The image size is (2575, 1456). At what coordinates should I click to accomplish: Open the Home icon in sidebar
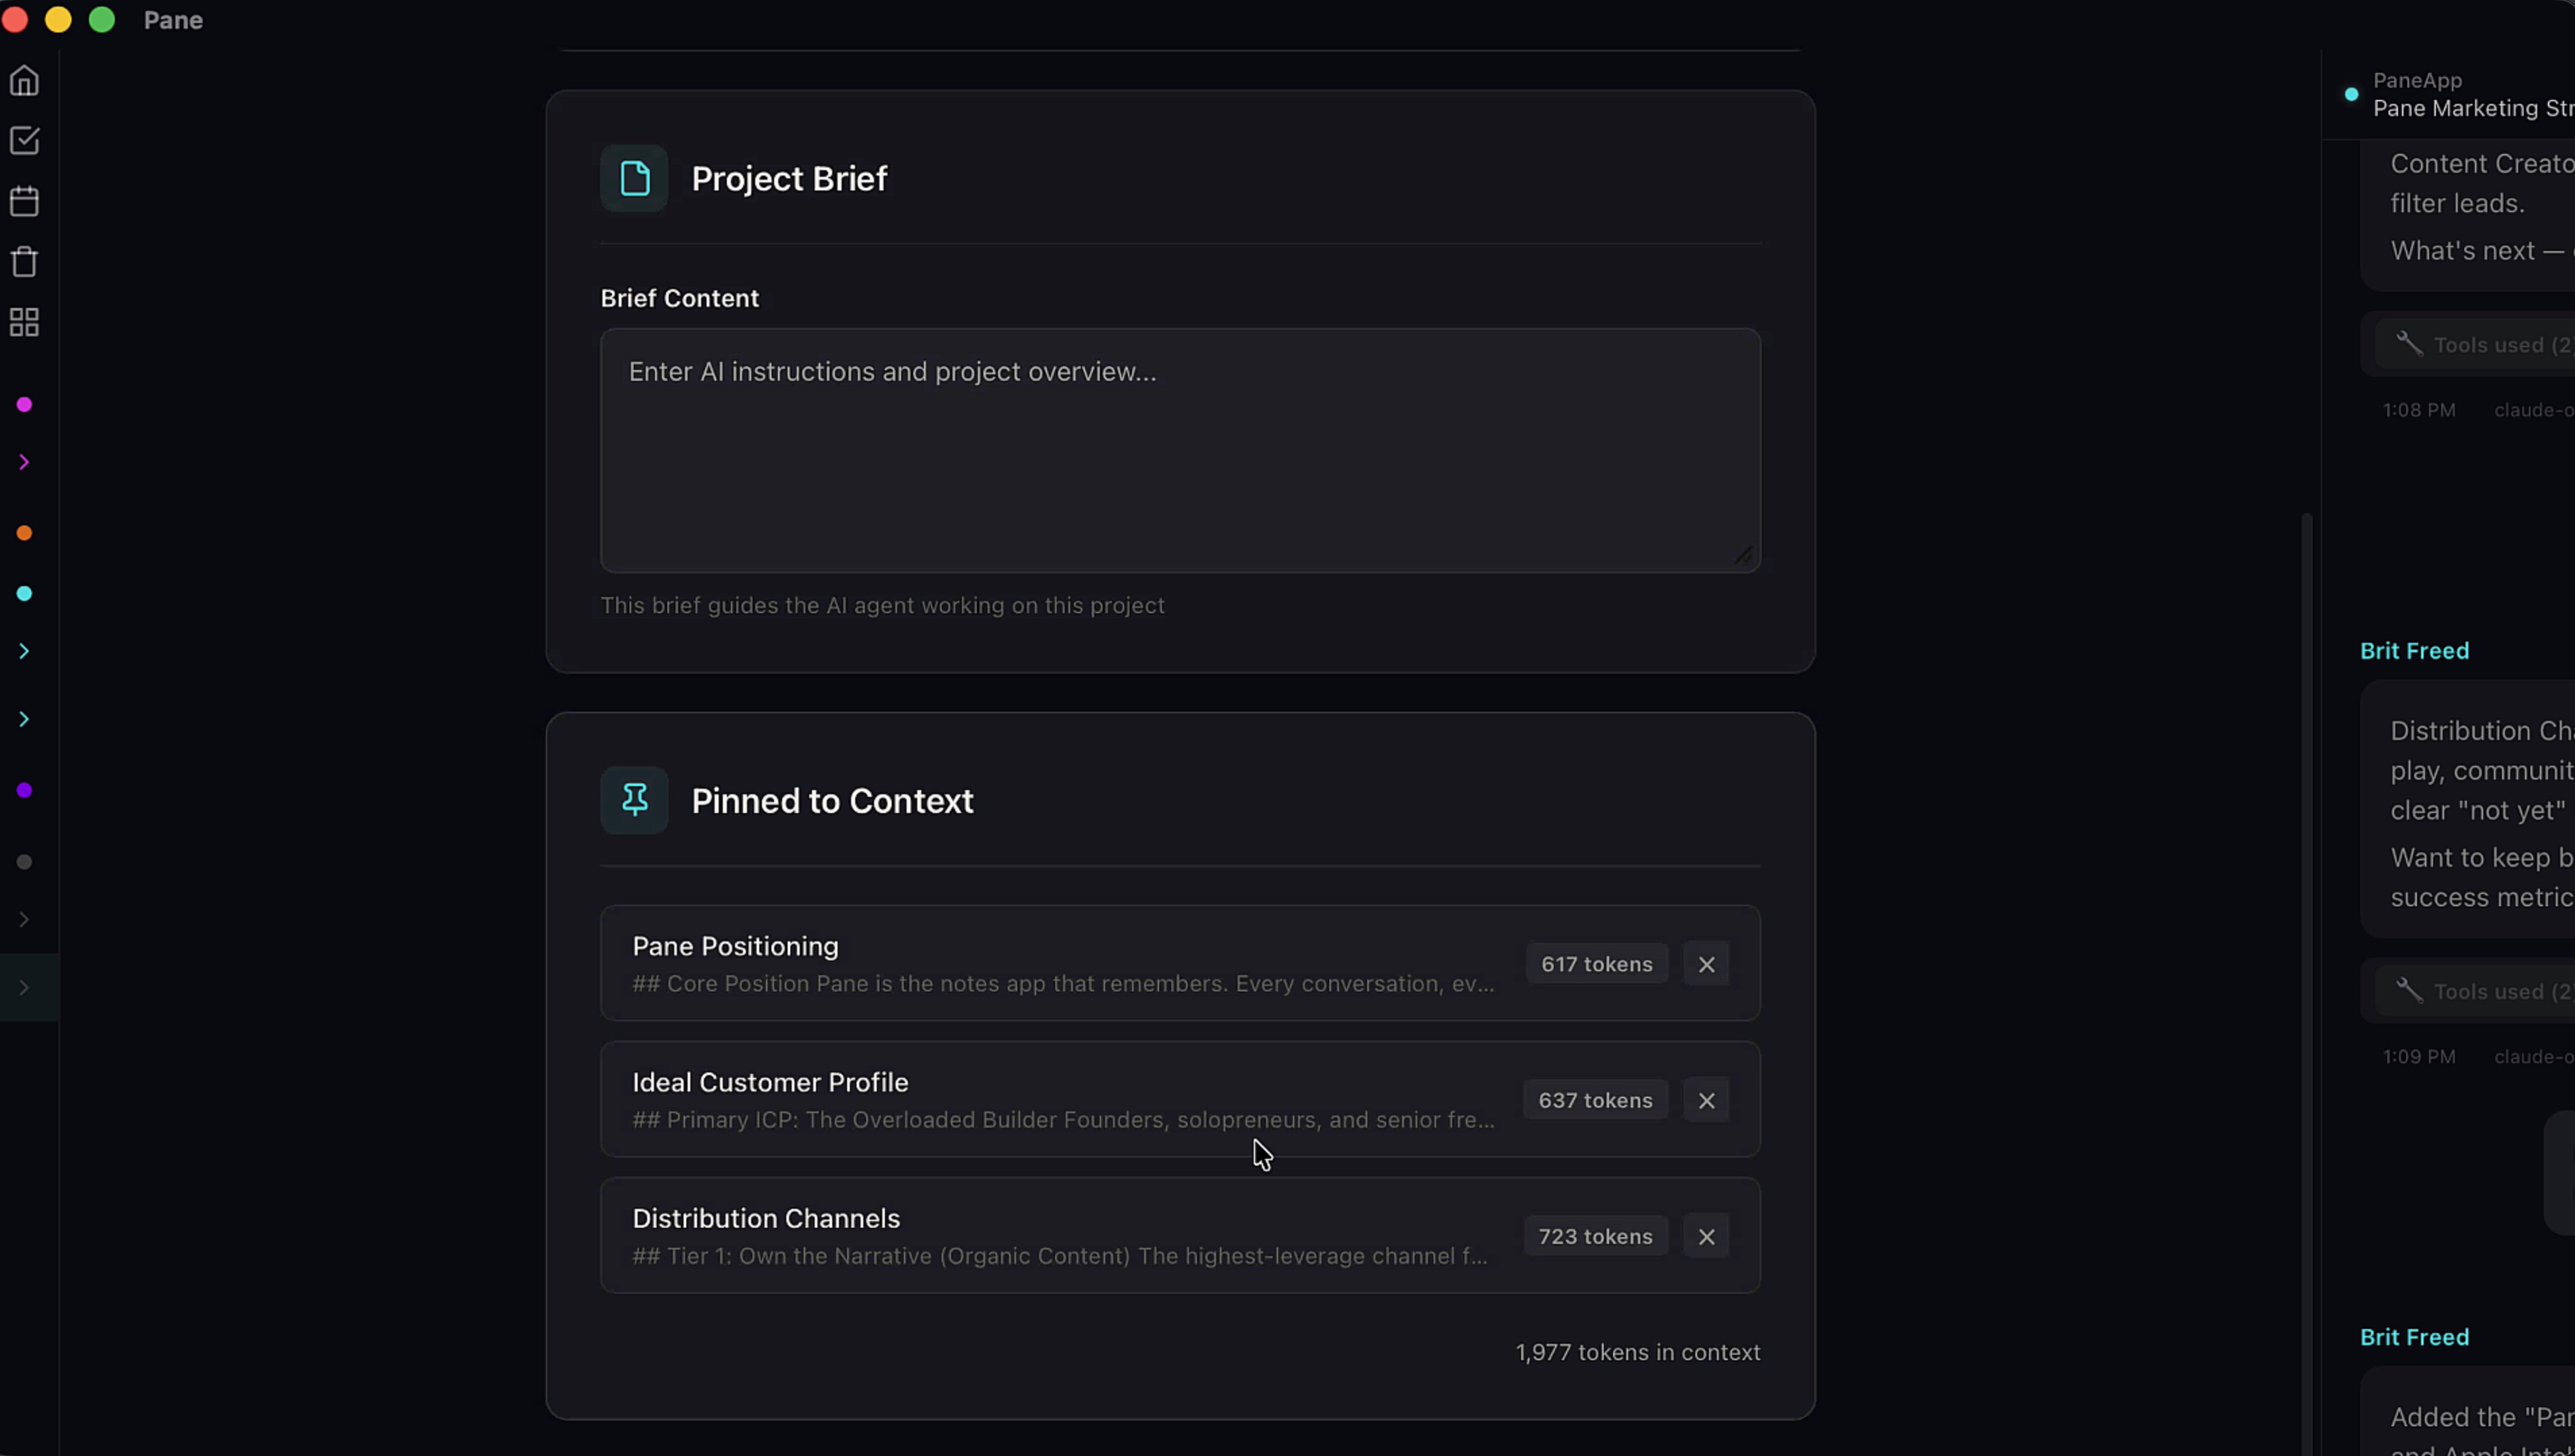click(x=24, y=80)
